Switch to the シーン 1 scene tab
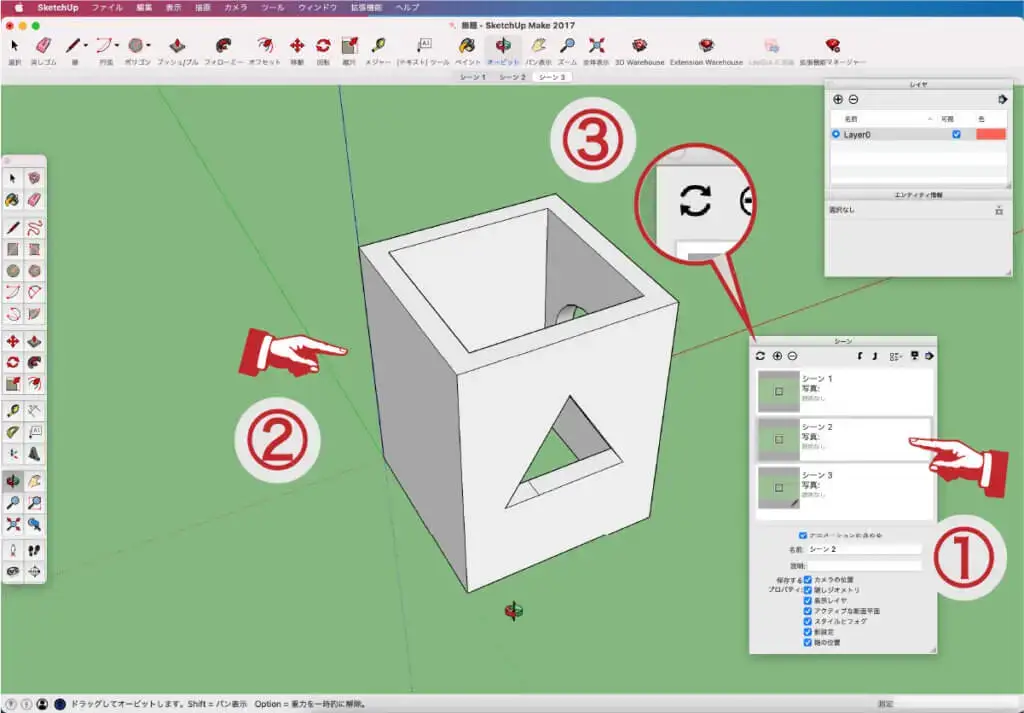The image size is (1024, 713). pyautogui.click(x=472, y=77)
